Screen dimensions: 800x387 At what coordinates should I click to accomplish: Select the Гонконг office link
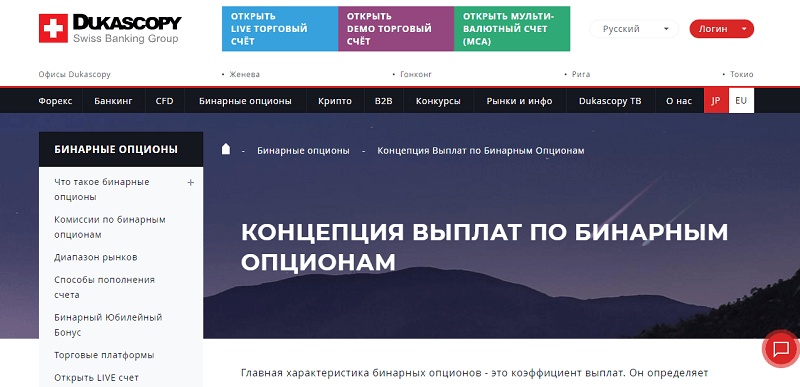pyautogui.click(x=416, y=74)
